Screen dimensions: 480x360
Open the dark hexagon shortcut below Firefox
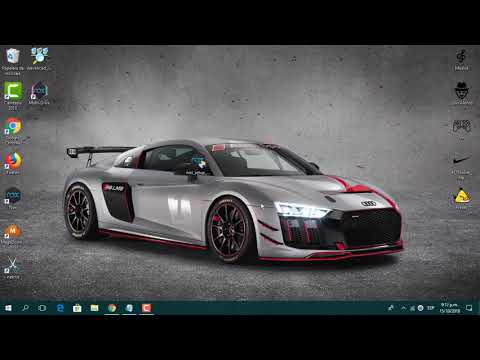coord(13,199)
